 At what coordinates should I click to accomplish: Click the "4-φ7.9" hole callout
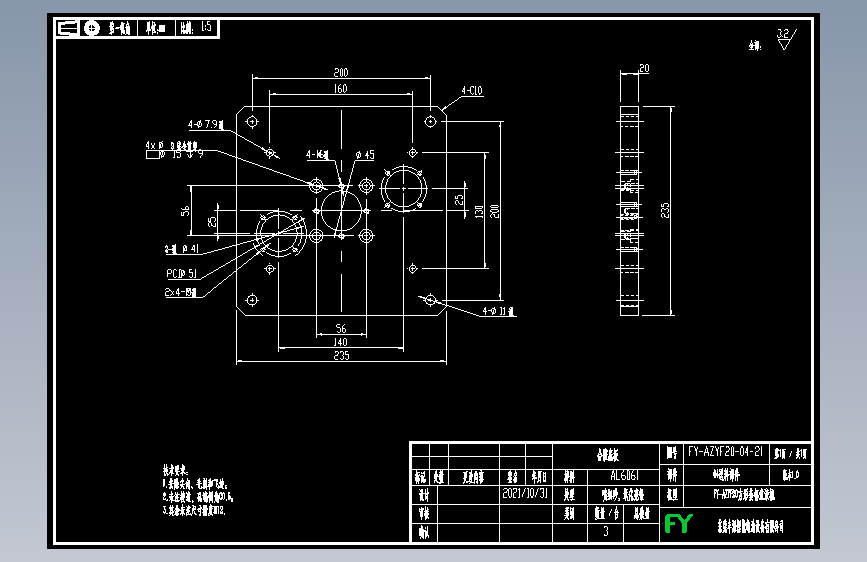[205, 124]
